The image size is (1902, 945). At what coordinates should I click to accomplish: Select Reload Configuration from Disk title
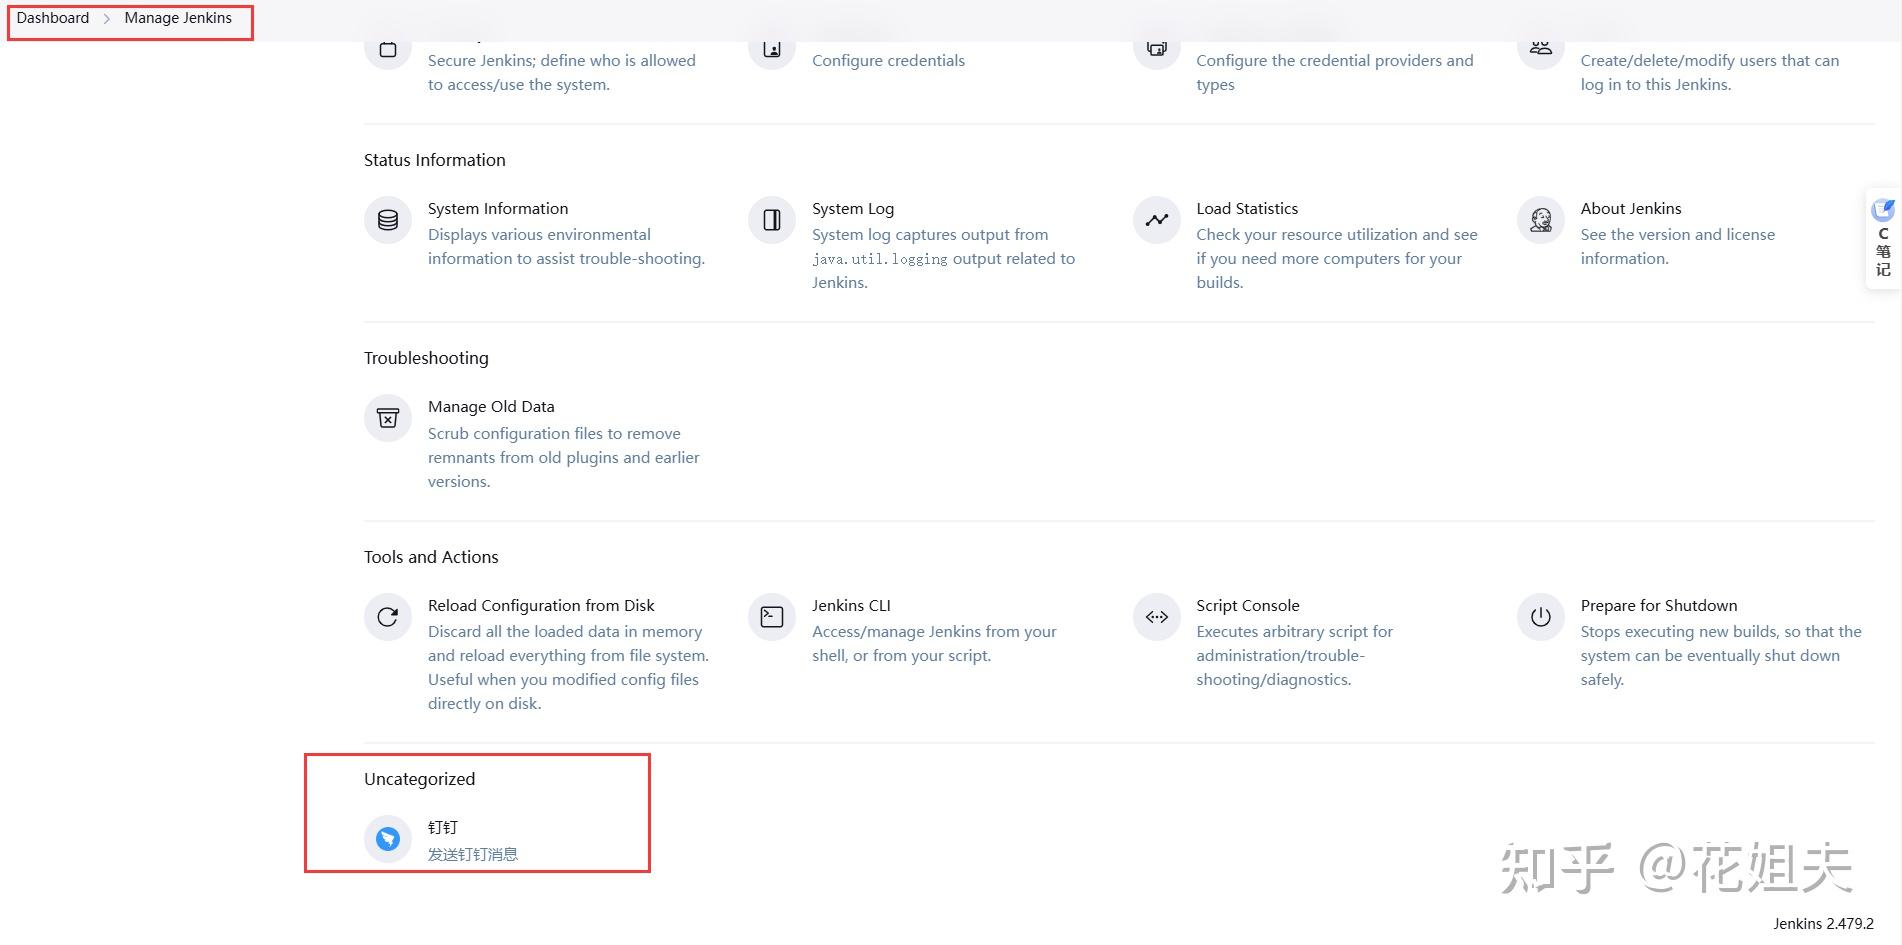click(x=541, y=605)
